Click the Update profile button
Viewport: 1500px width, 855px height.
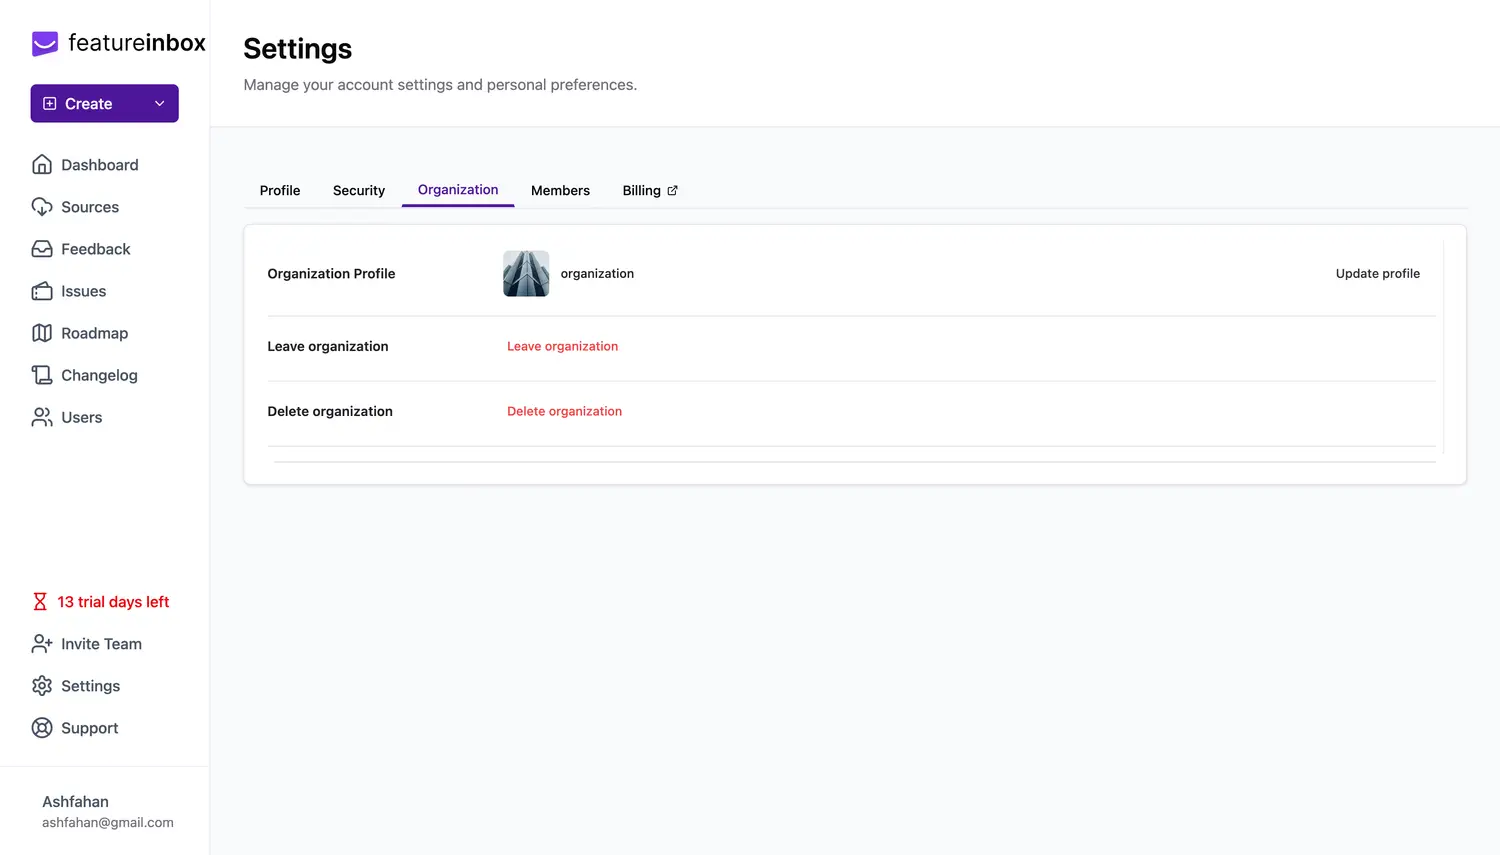(x=1377, y=274)
